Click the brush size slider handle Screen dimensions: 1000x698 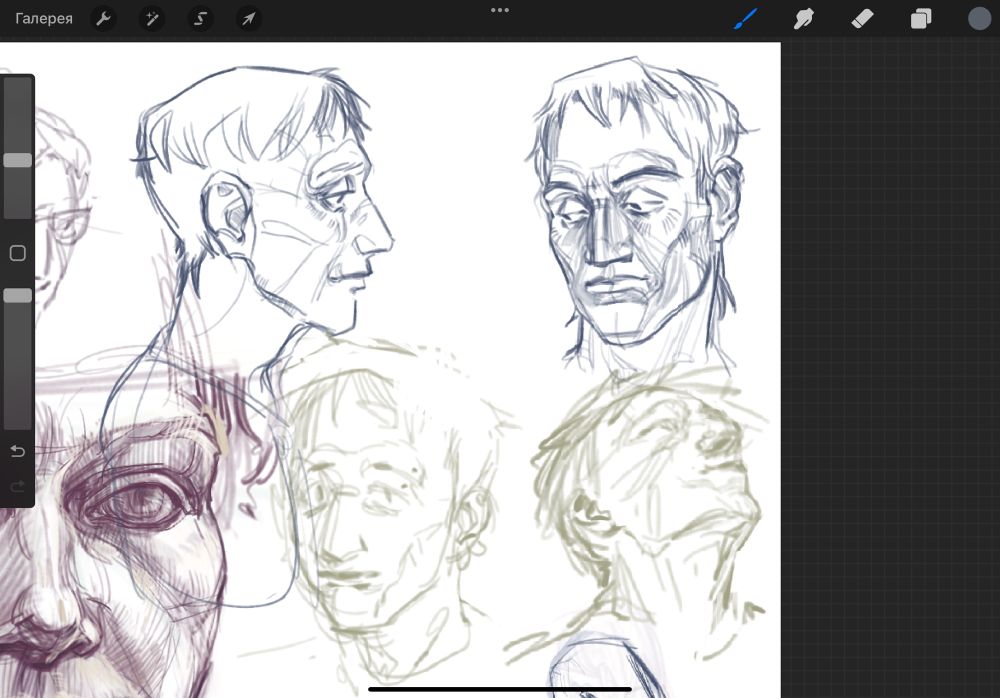[x=17, y=160]
